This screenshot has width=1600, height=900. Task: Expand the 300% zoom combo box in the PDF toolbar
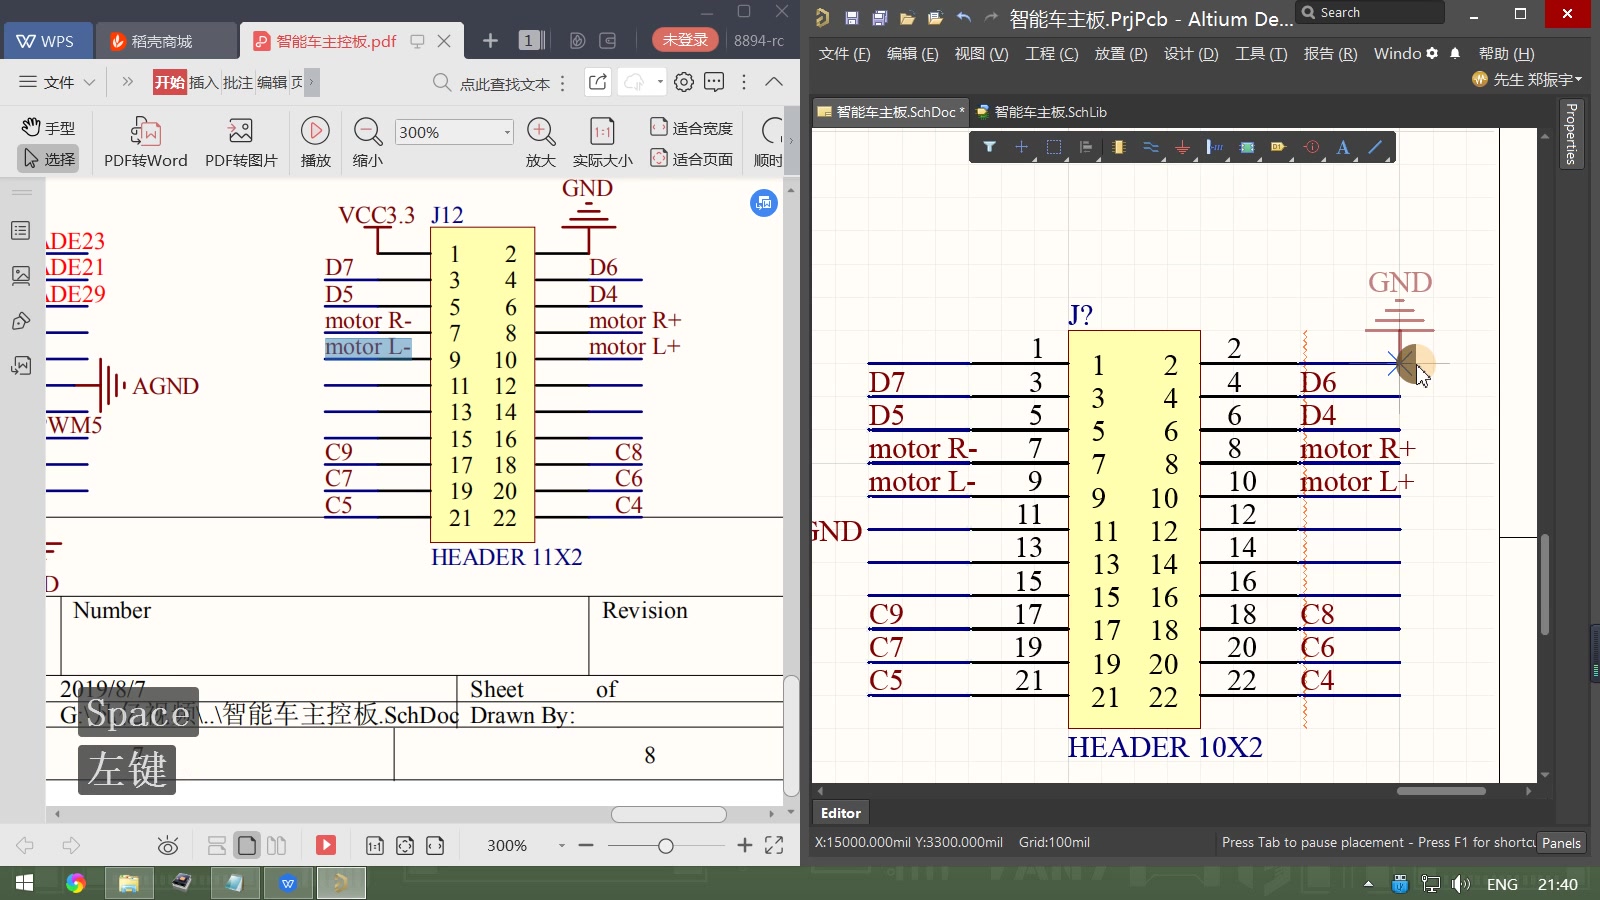click(507, 132)
